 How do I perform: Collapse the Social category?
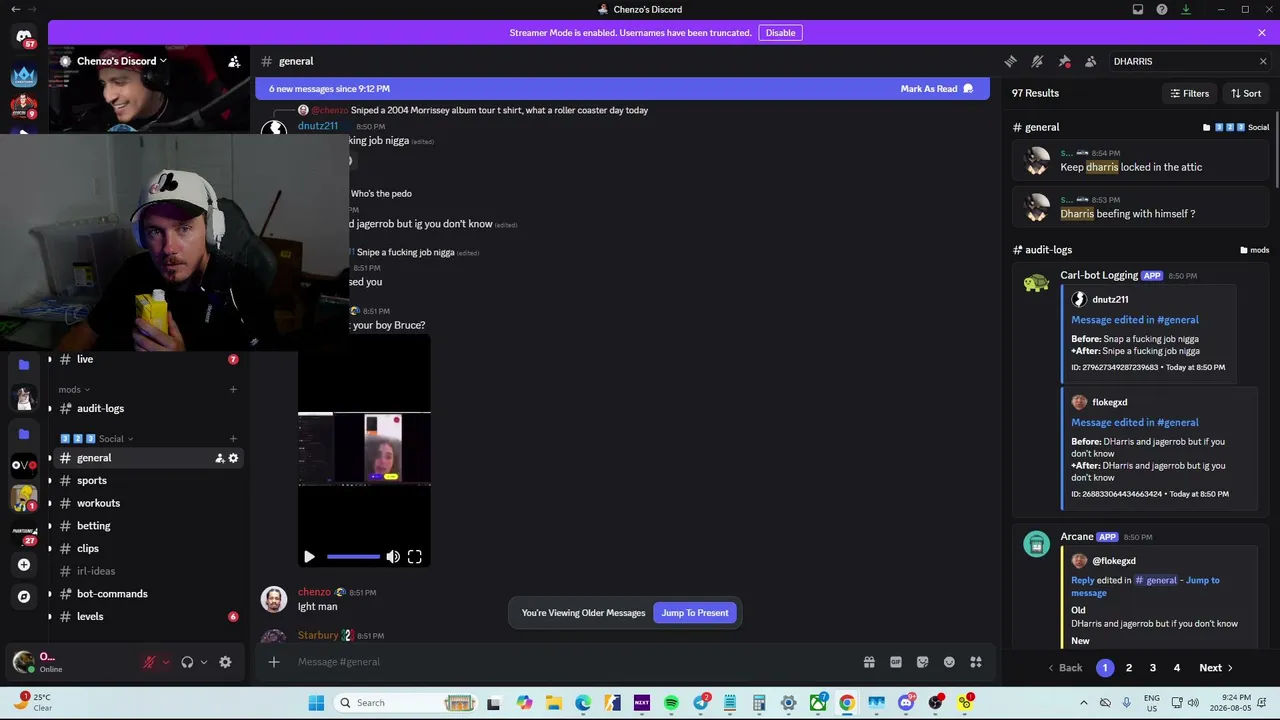pos(97,438)
